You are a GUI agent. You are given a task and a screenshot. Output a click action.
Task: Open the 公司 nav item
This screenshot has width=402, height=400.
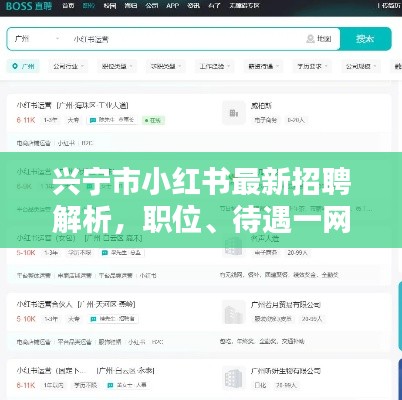pos(151,6)
